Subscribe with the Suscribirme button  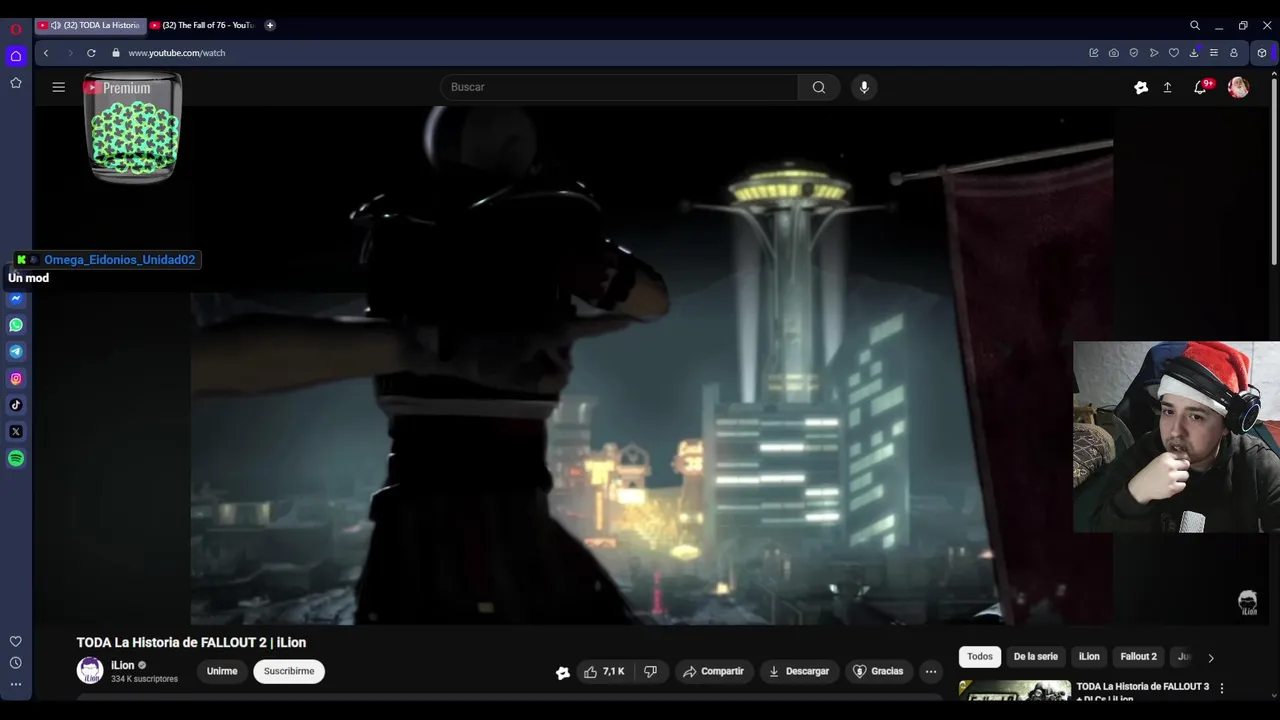[x=289, y=671]
